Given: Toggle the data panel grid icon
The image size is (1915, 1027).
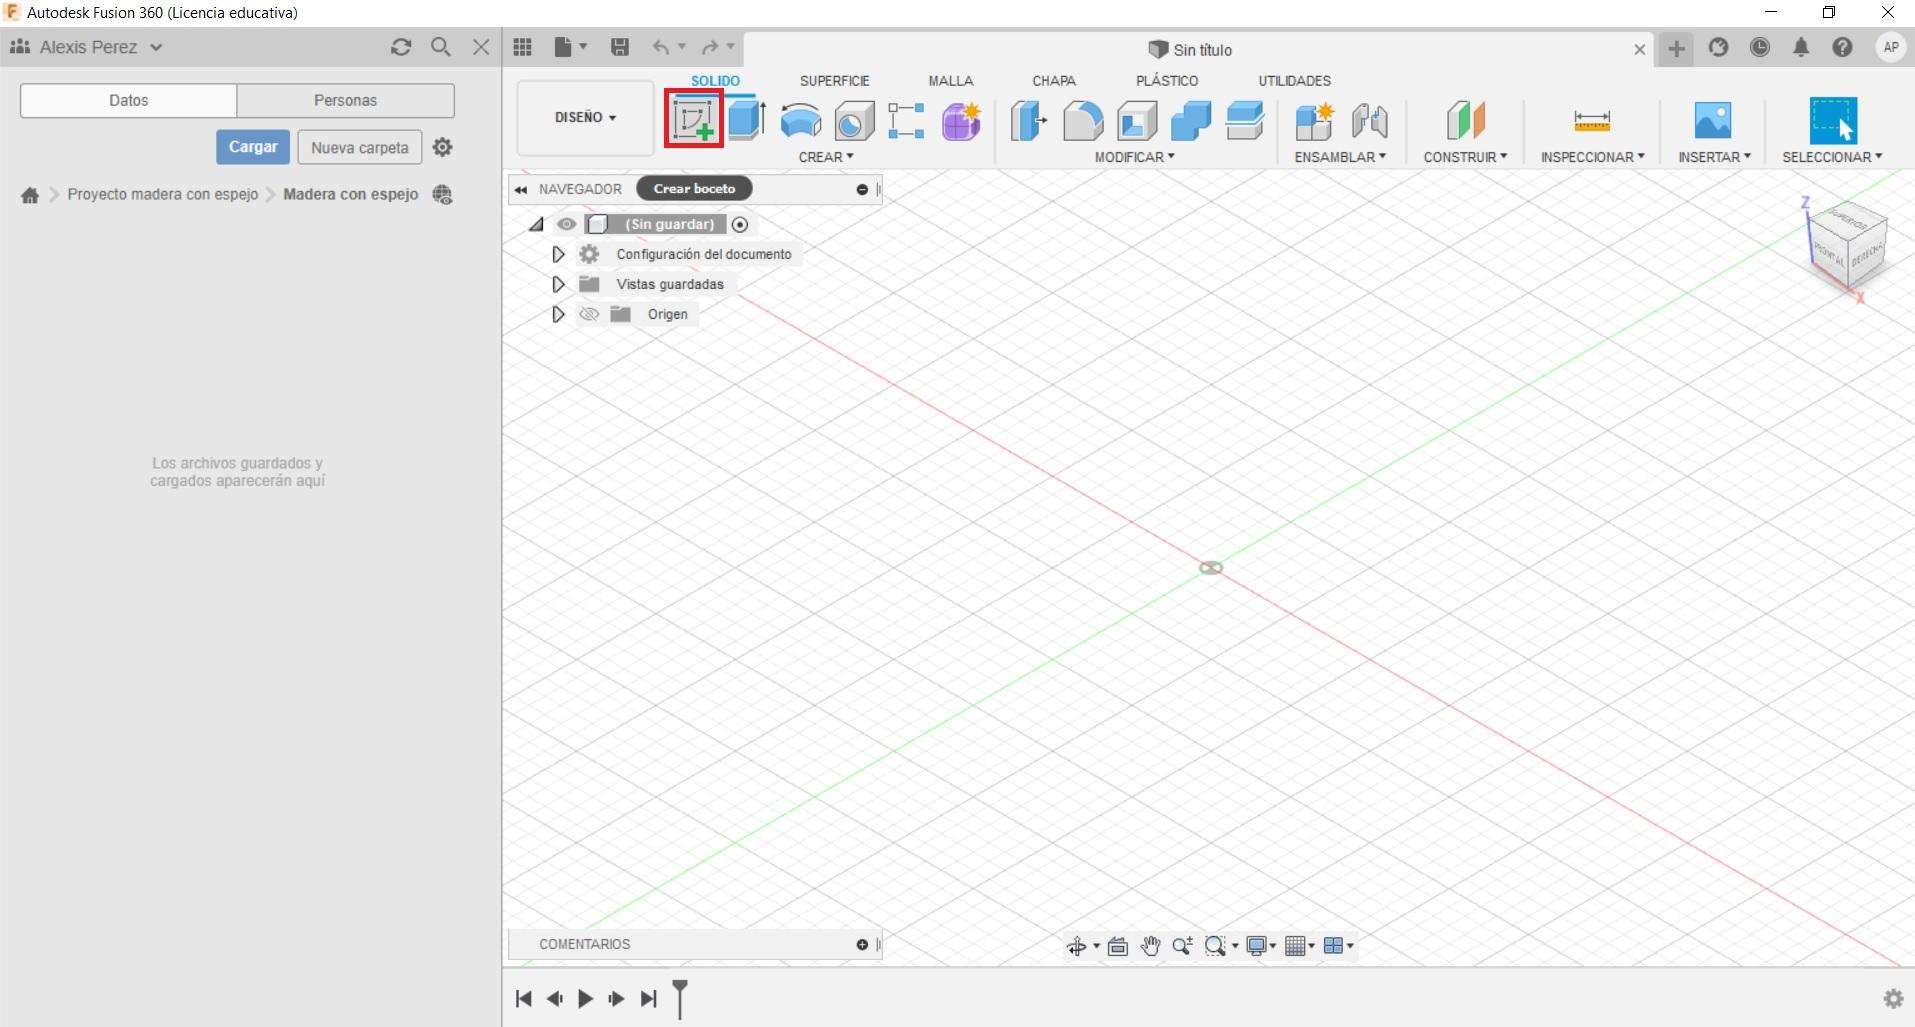Looking at the screenshot, I should pos(522,47).
